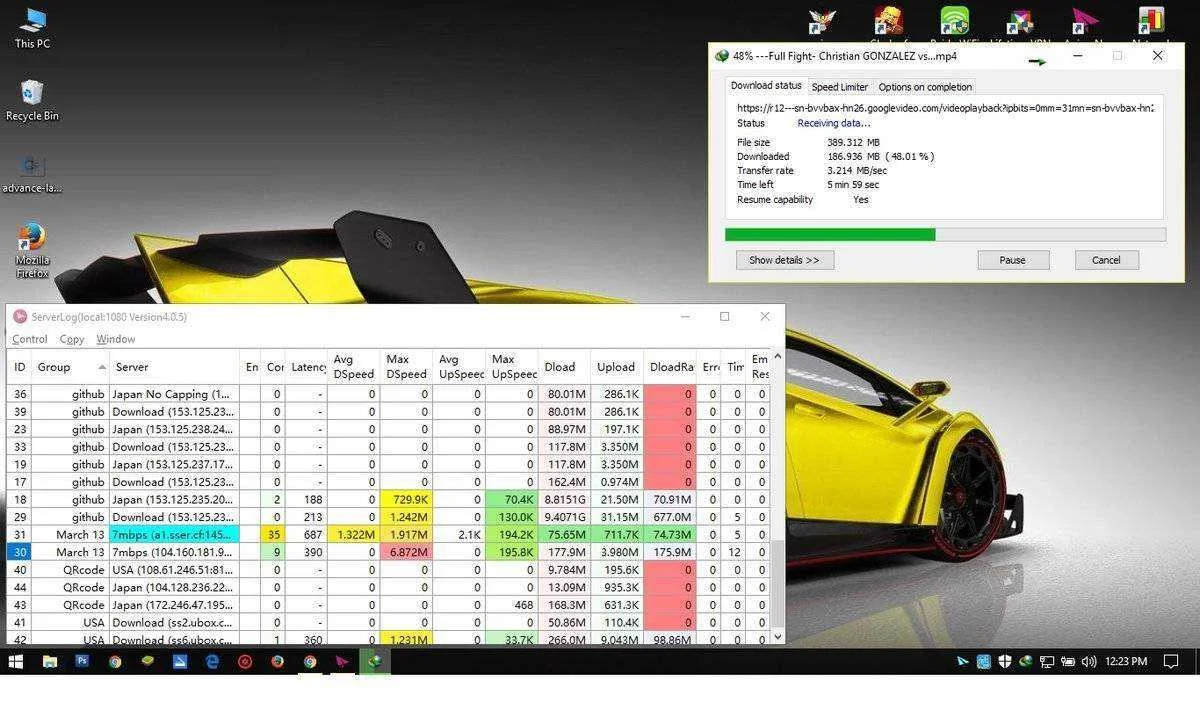Viewport: 1200px width, 717px height.
Task: Click the ServerLog vertical scrollbar thumb
Action: coord(777,582)
